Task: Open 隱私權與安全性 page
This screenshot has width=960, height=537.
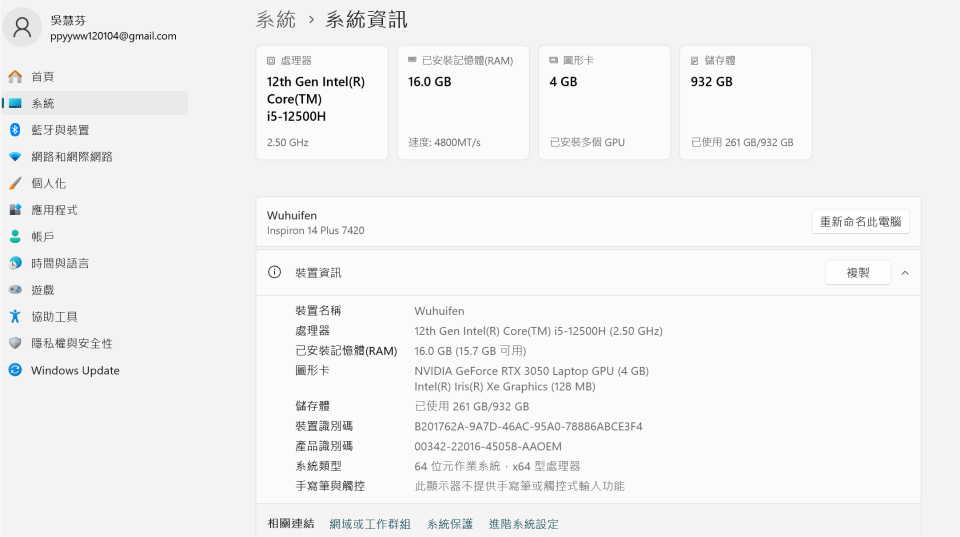Action: pyautogui.click(x=95, y=343)
